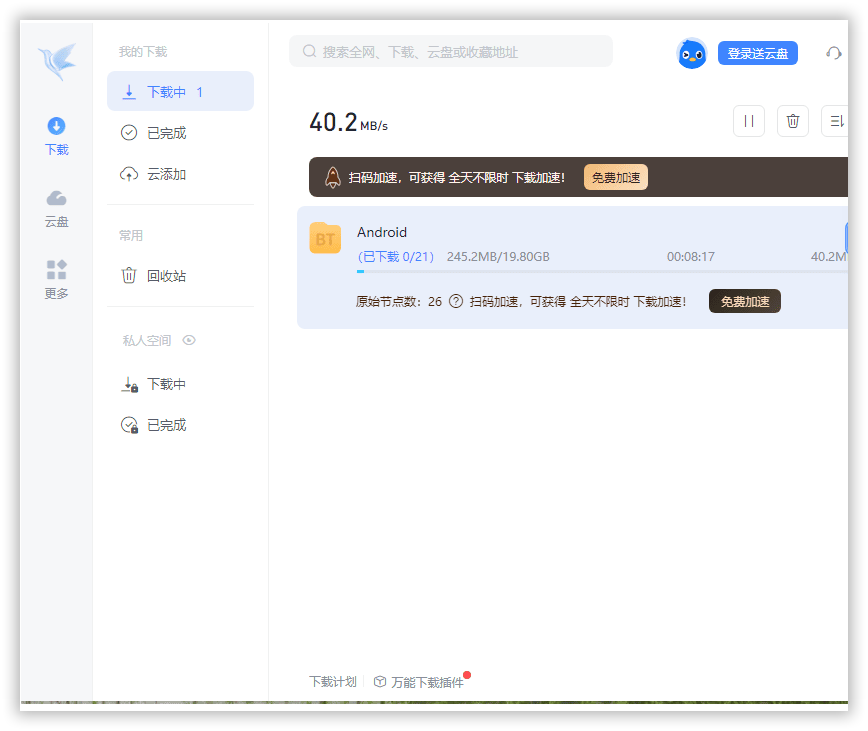Click the BT folder icon for Android
Image resolution: width=868 pixels, height=731 pixels.
325,238
